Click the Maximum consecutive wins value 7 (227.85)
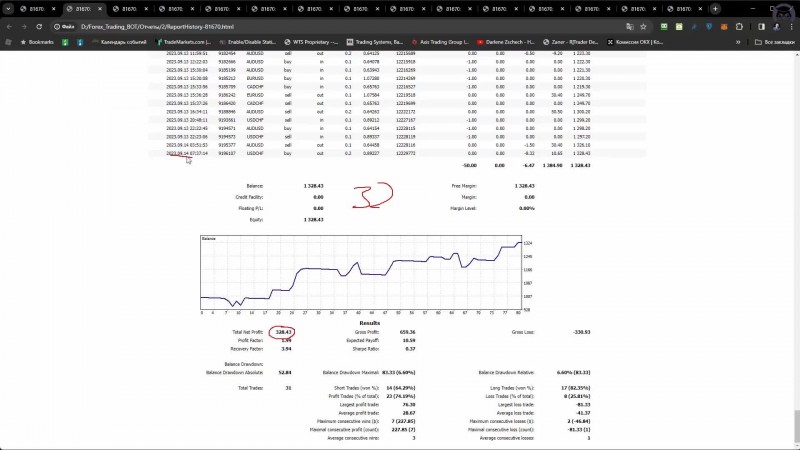The image size is (800, 450). click(x=402, y=421)
